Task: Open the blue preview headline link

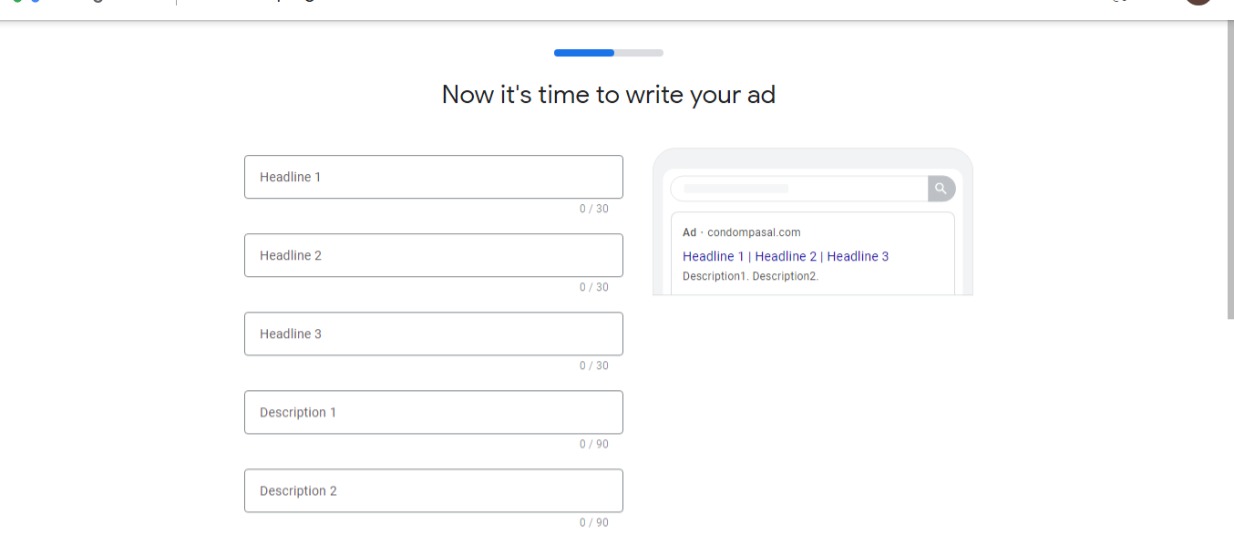Action: (x=785, y=257)
